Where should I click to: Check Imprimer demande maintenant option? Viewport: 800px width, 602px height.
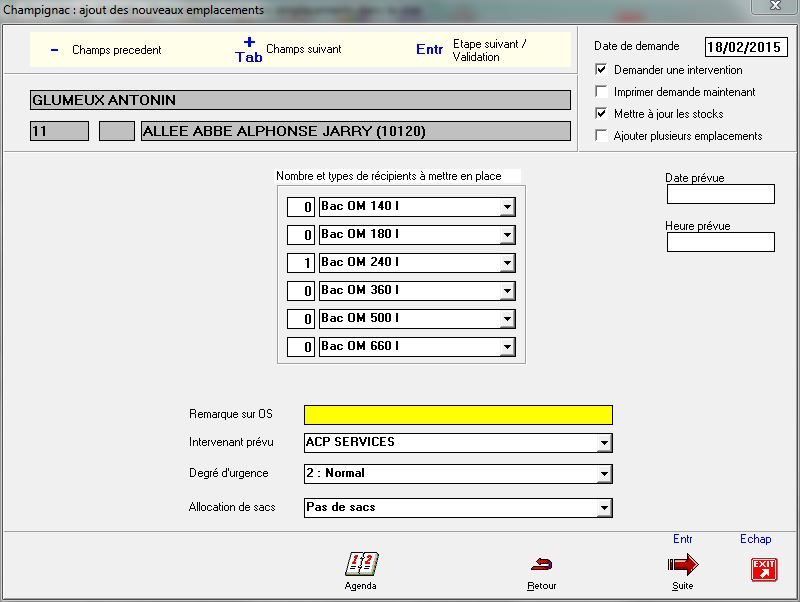tap(601, 92)
